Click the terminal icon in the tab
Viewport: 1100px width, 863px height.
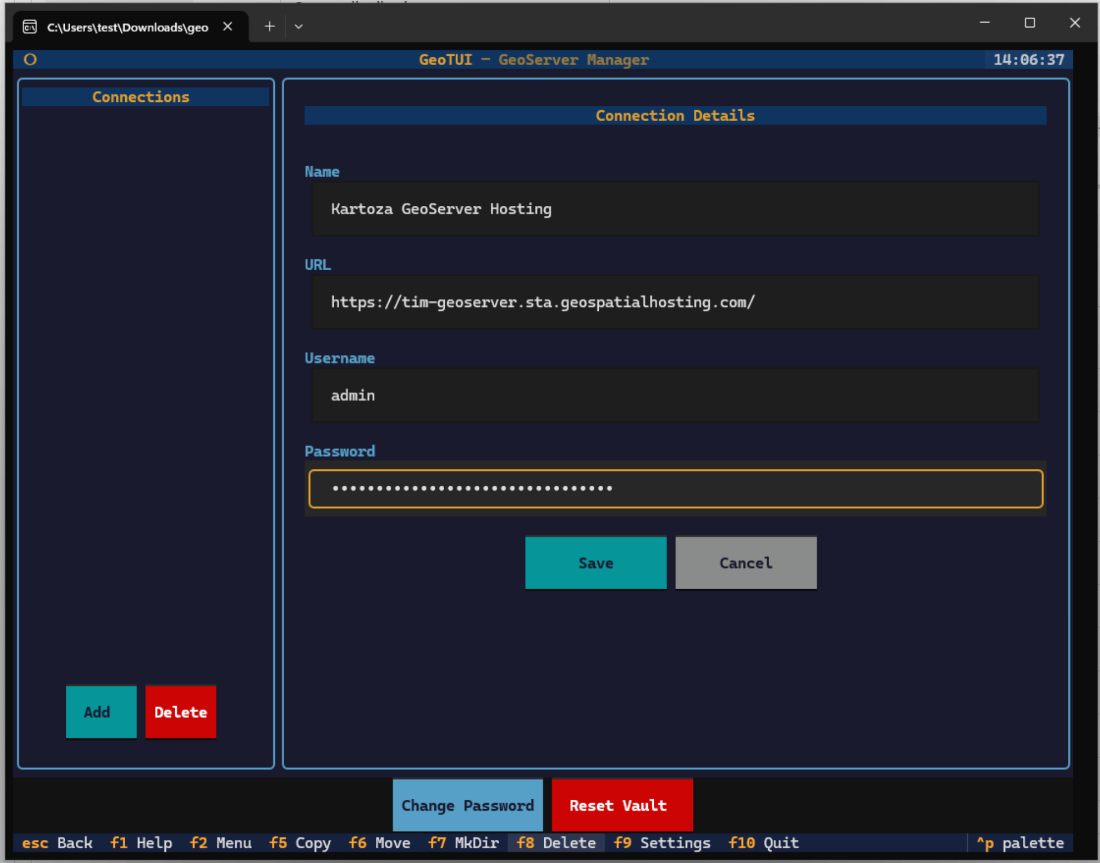click(x=29, y=27)
